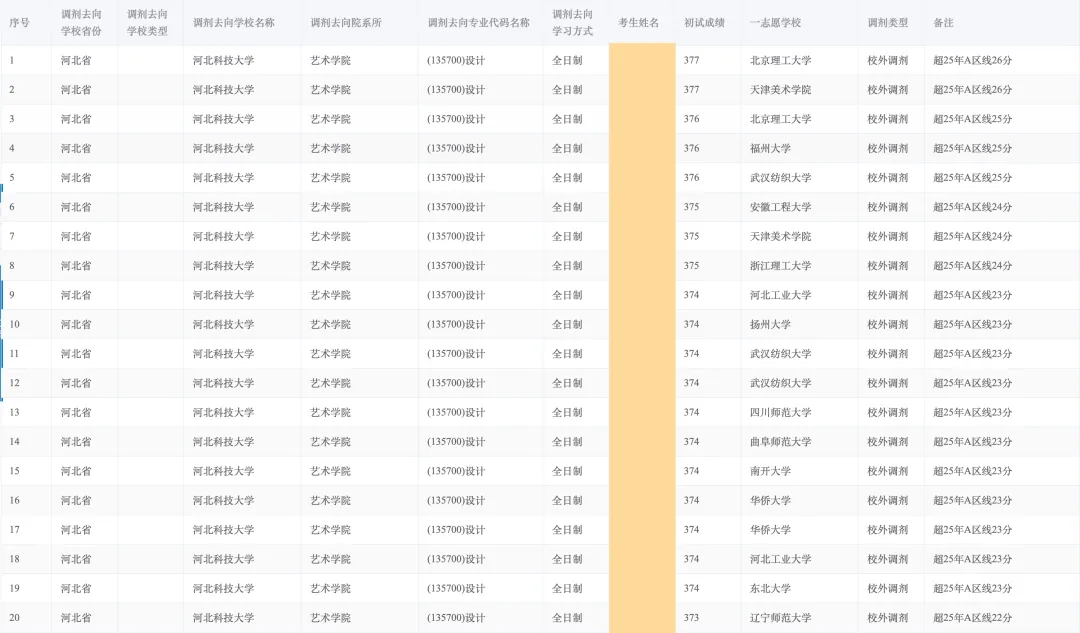Viewport: 1080px width, 633px height.
Task: Select 河北工业大学 in row 18
Action: tap(780, 559)
